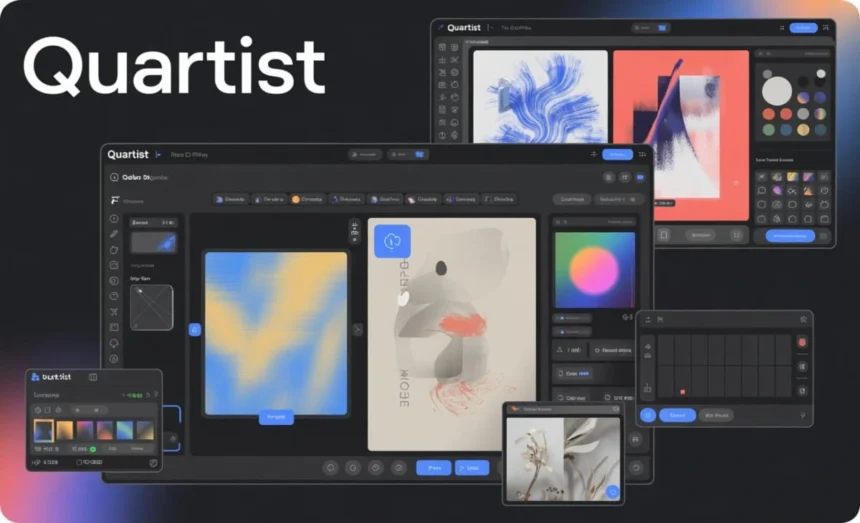The image size is (860, 523).
Task: Click the red shield icon in the grid window
Action: (802, 342)
